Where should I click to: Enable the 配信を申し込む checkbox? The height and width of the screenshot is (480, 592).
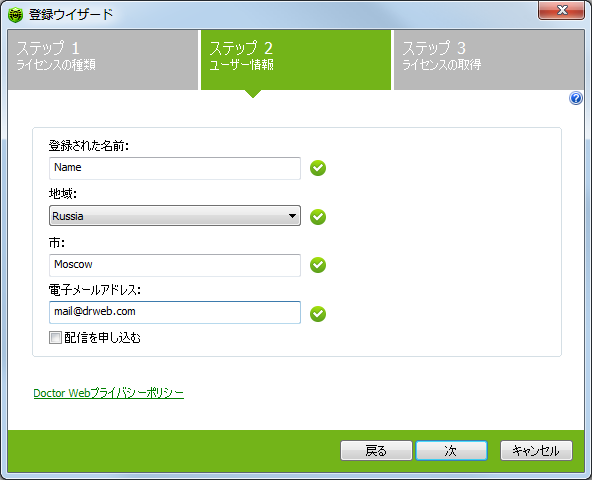click(55, 337)
